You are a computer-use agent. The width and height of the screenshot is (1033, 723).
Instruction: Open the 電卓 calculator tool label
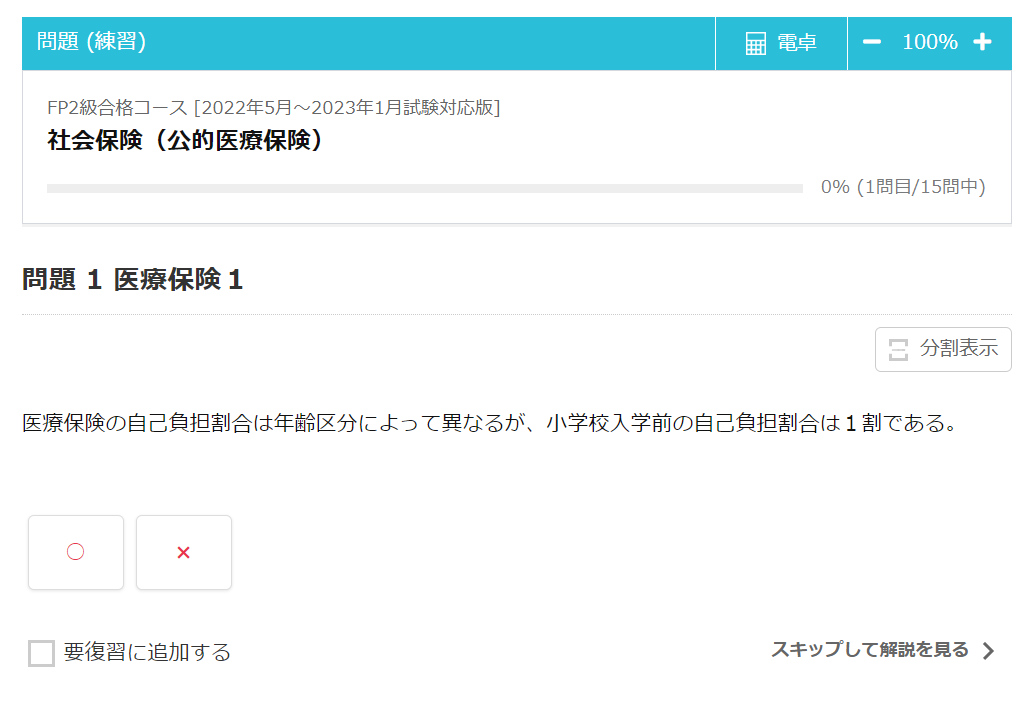(796, 43)
